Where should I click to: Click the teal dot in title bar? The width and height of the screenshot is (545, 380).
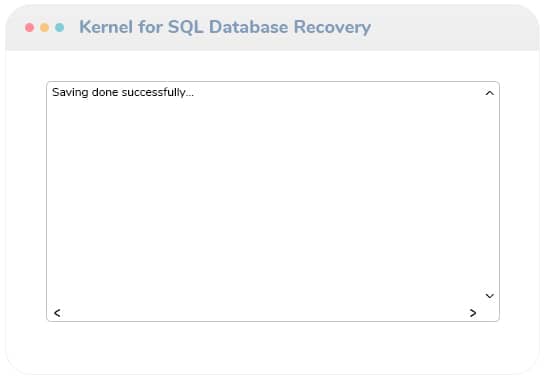(59, 27)
